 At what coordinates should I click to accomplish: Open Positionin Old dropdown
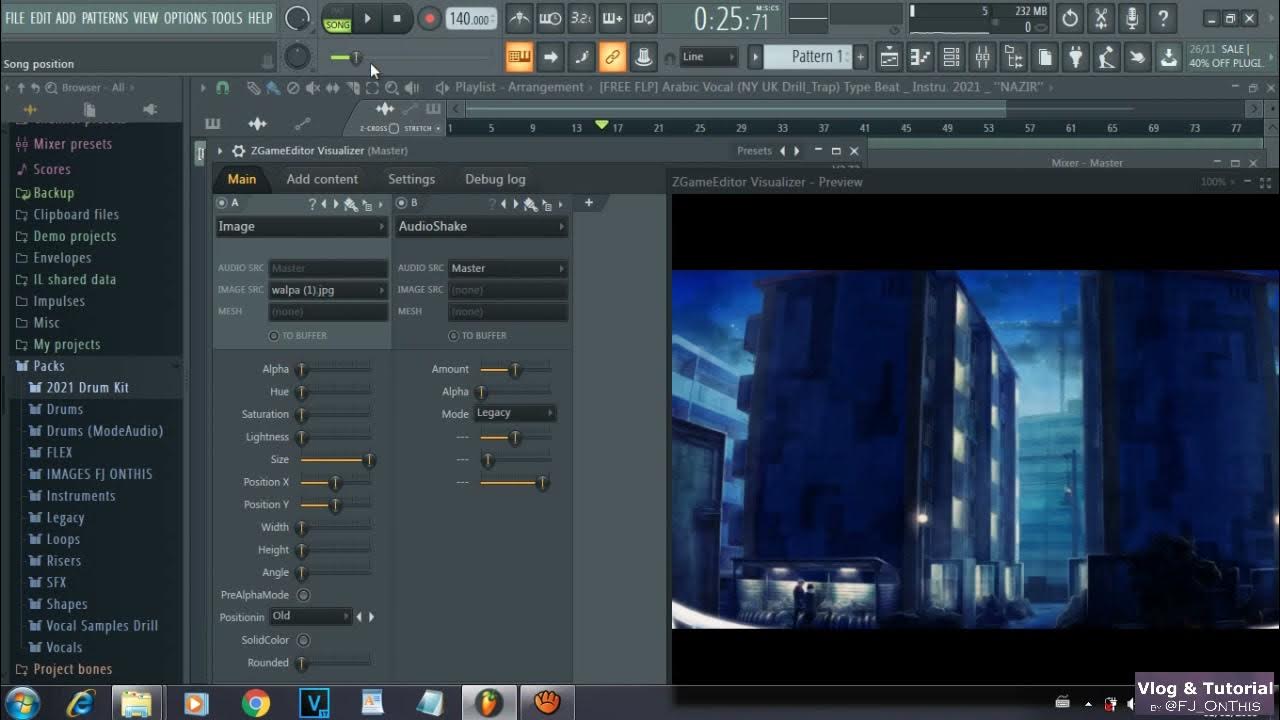tap(311, 617)
